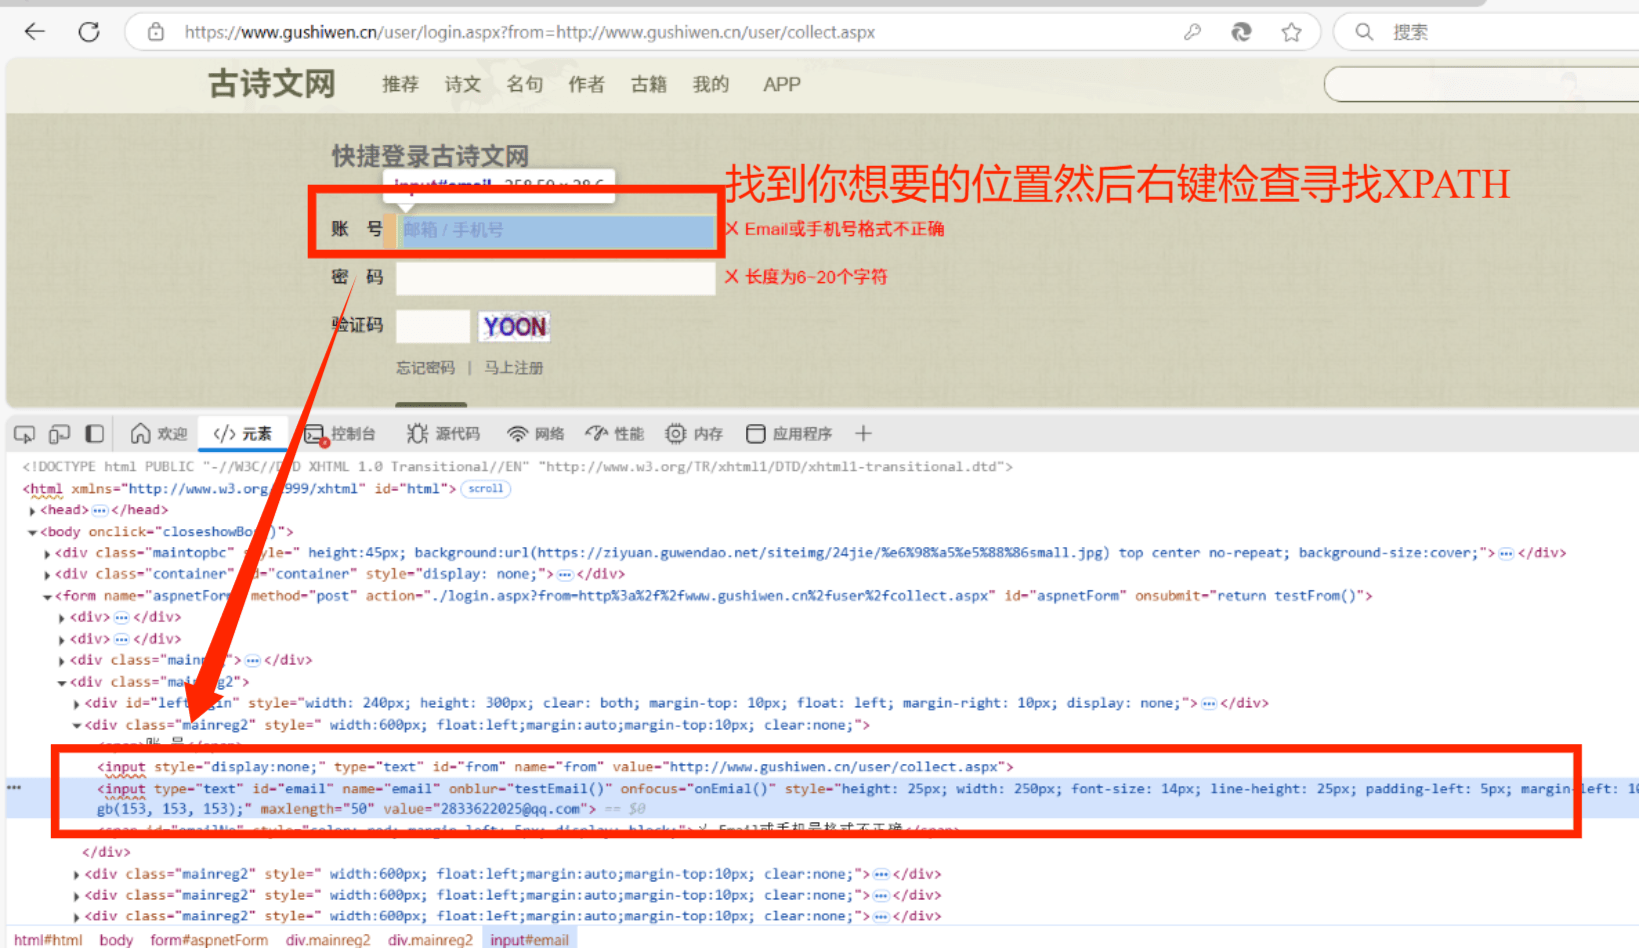This screenshot has width=1639, height=948.
Task: Open the 我的 navigation item
Action: pos(711,85)
